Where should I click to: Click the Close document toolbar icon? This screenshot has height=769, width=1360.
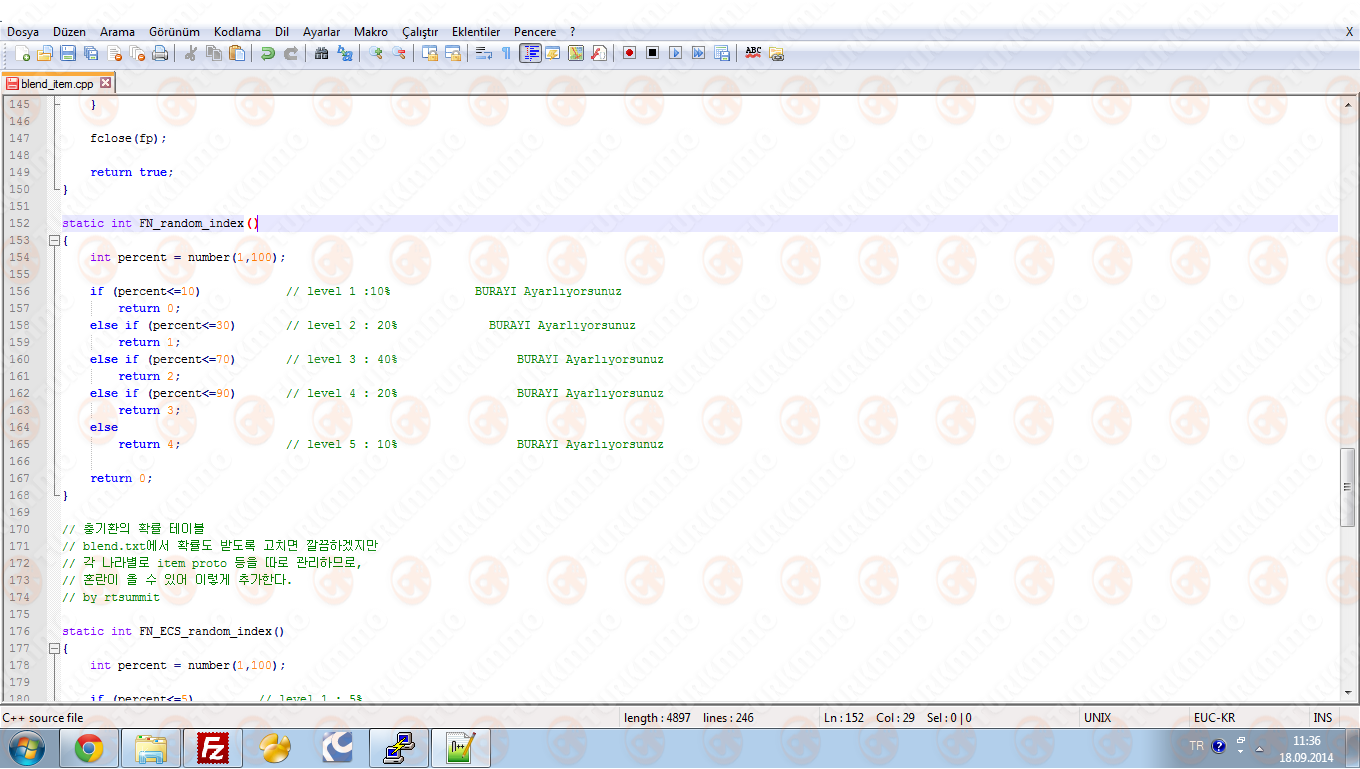coord(114,53)
